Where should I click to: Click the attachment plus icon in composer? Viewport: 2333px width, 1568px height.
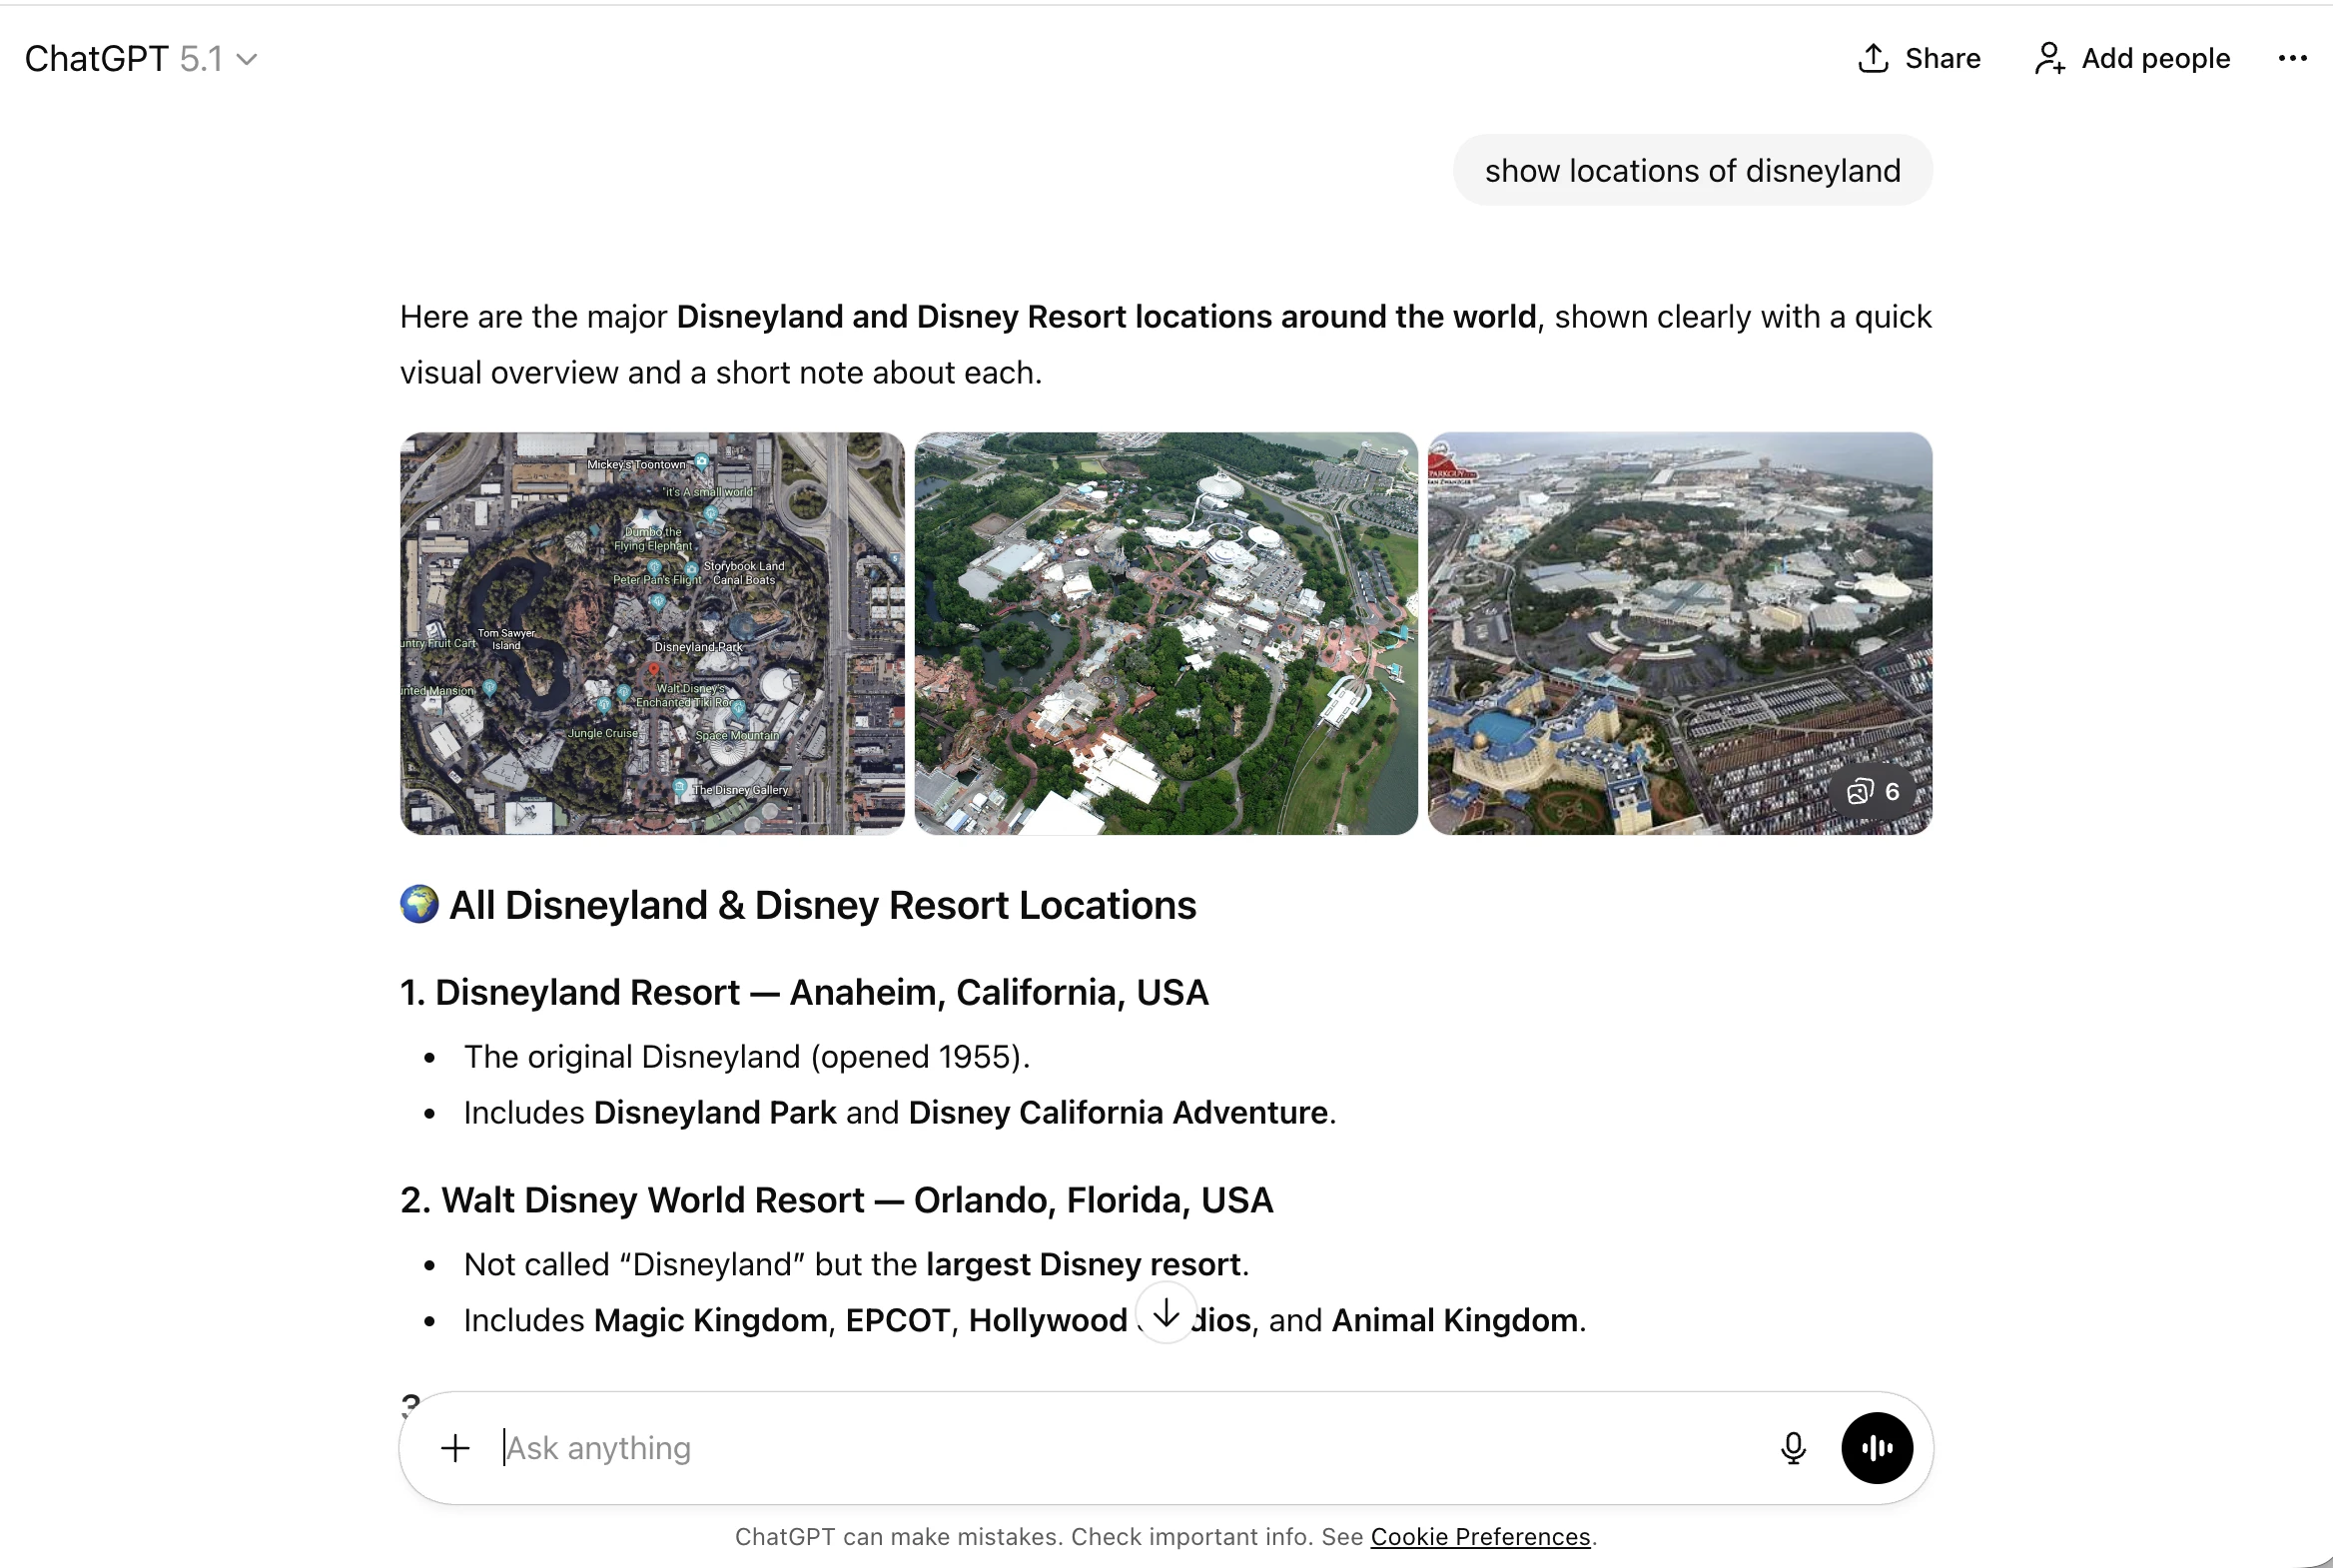456,1447
